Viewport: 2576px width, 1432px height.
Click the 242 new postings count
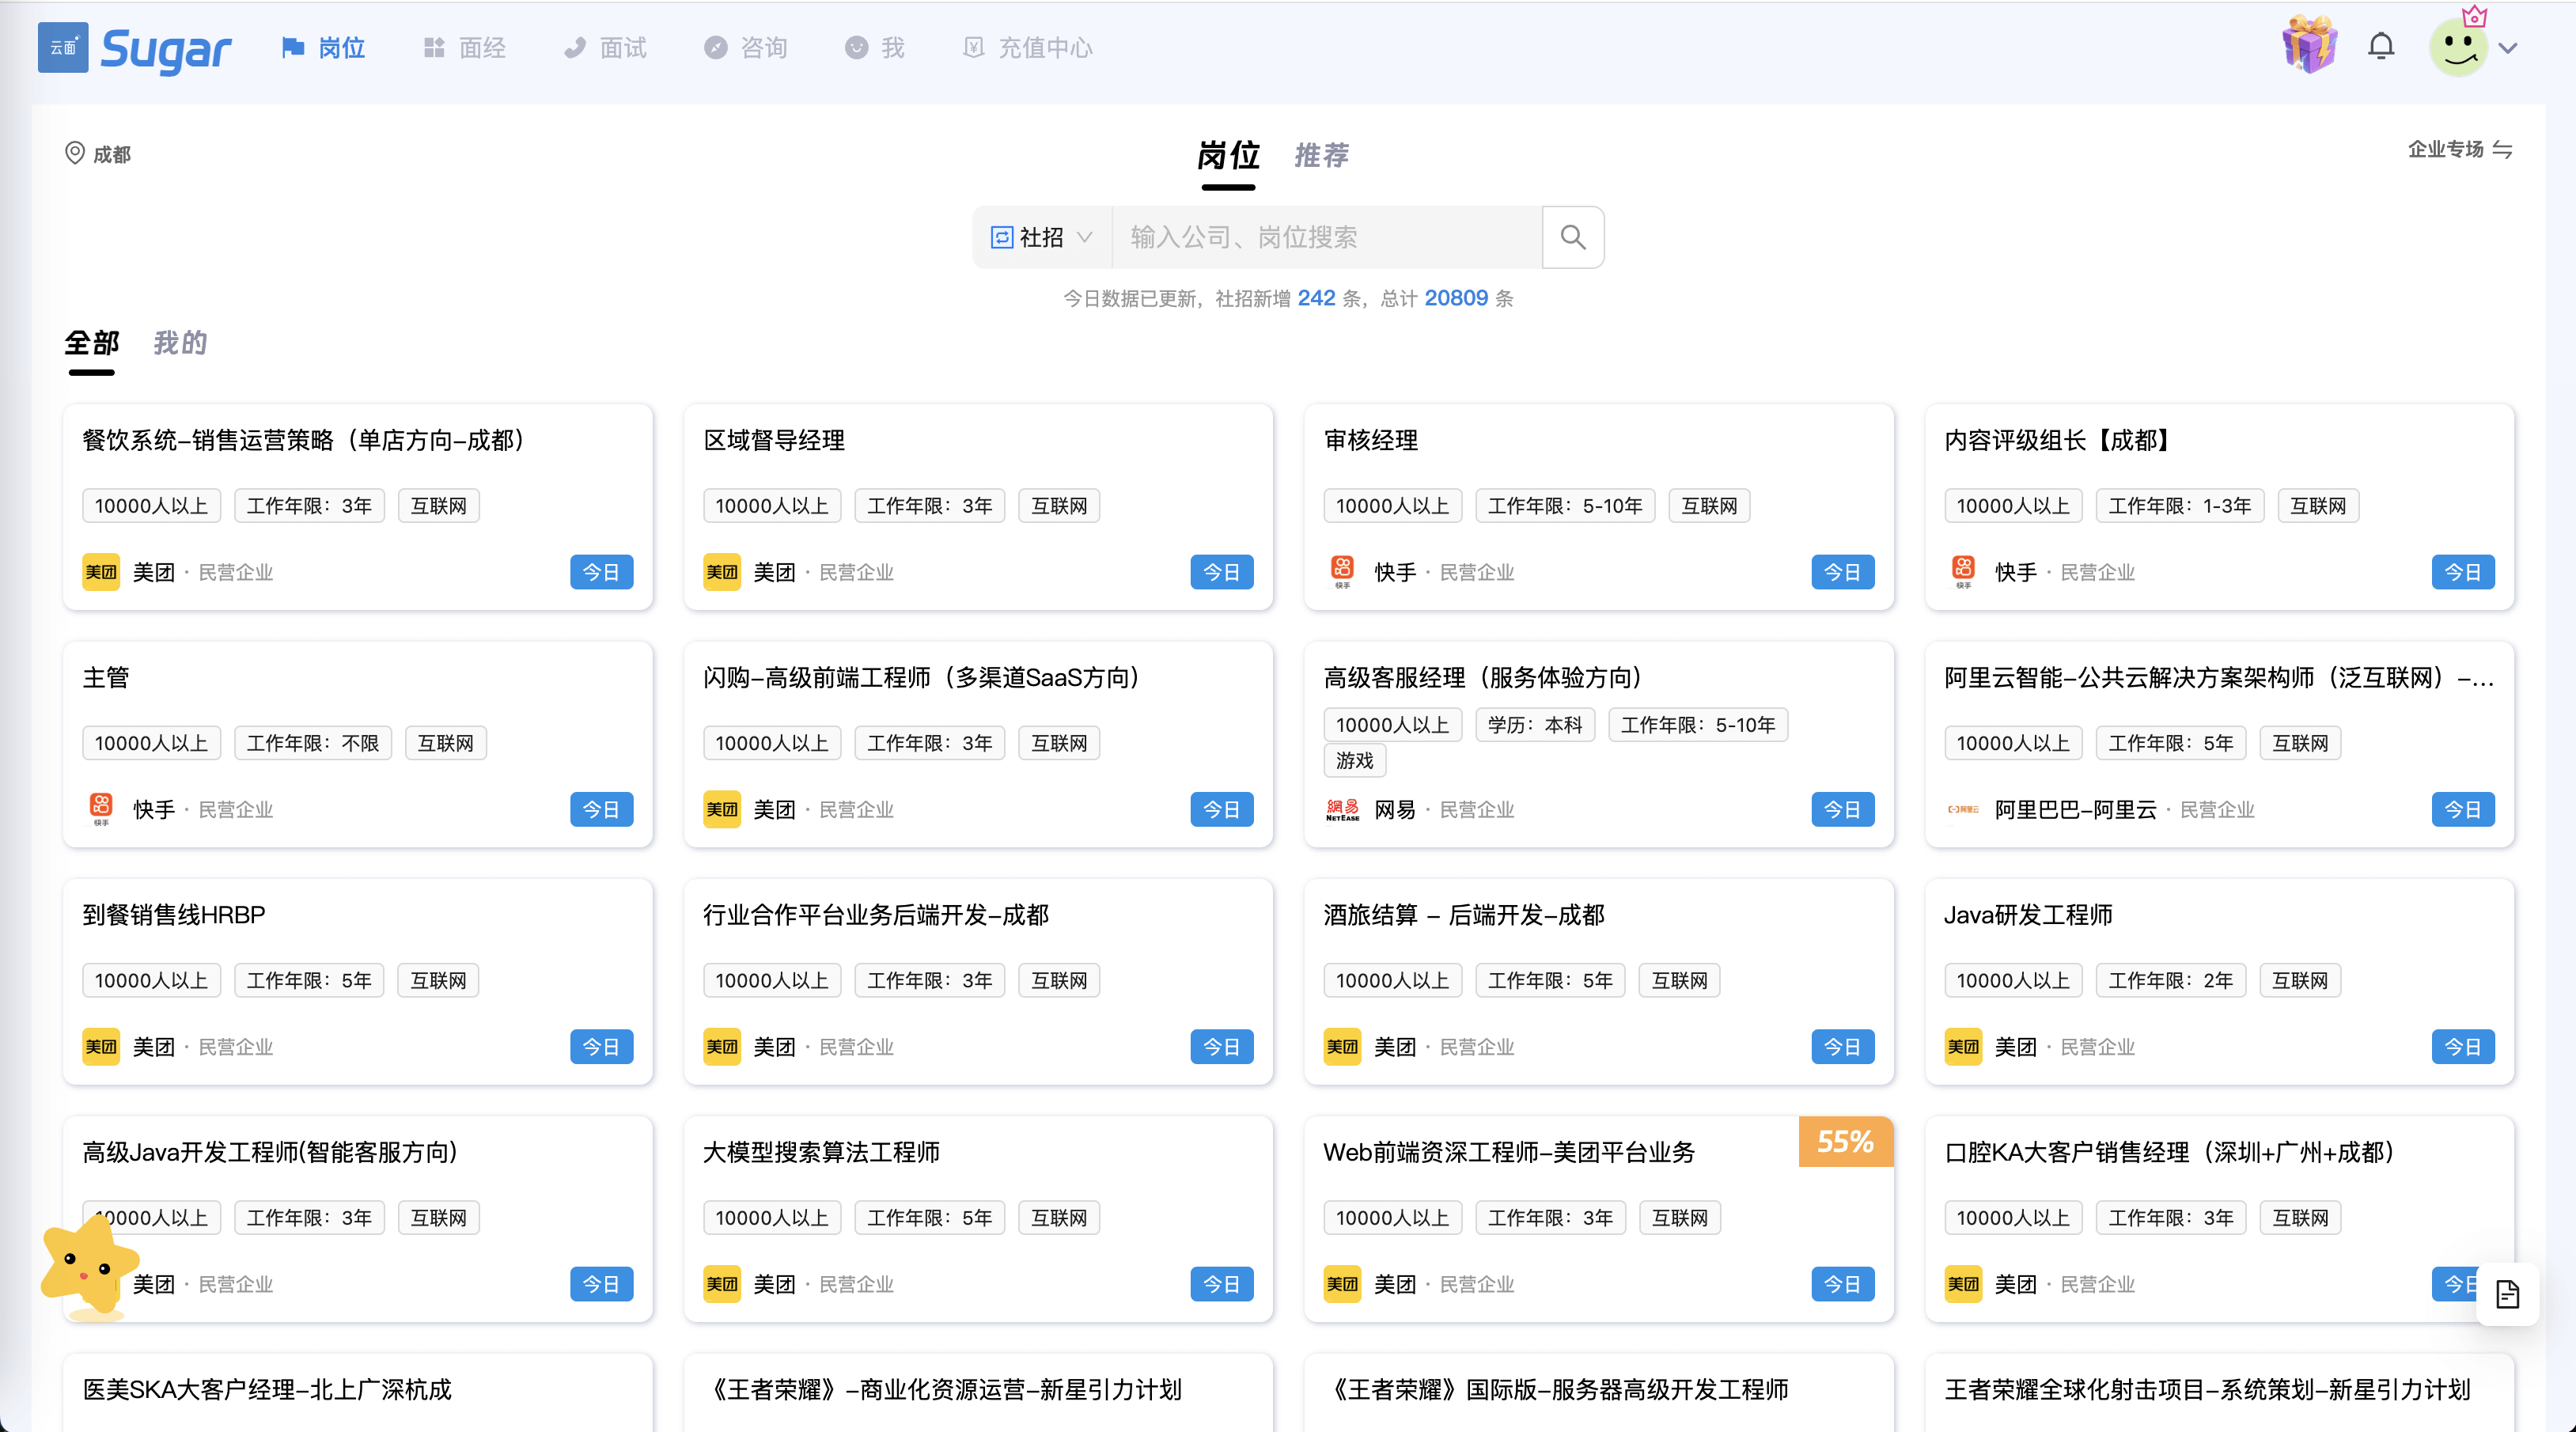click(1315, 298)
